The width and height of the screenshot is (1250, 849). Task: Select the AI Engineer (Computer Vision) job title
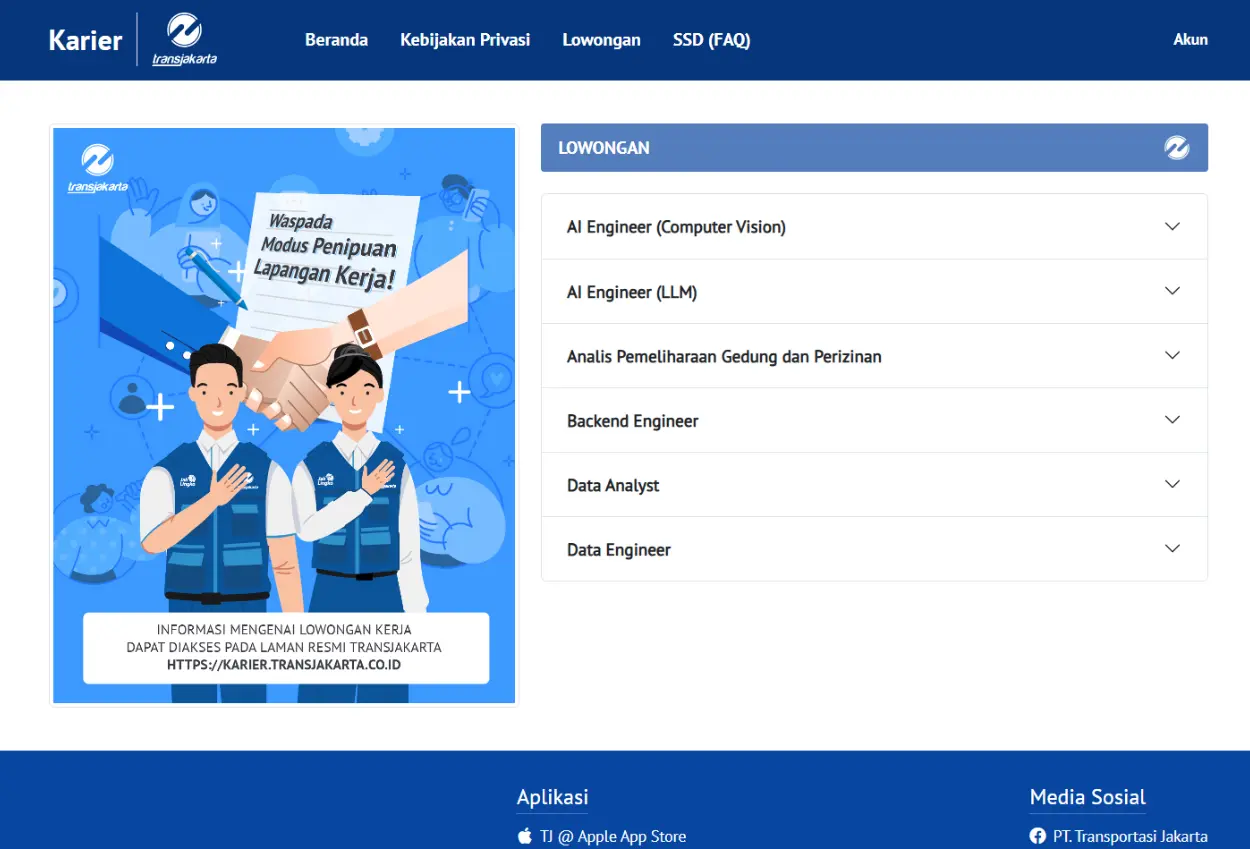676,227
